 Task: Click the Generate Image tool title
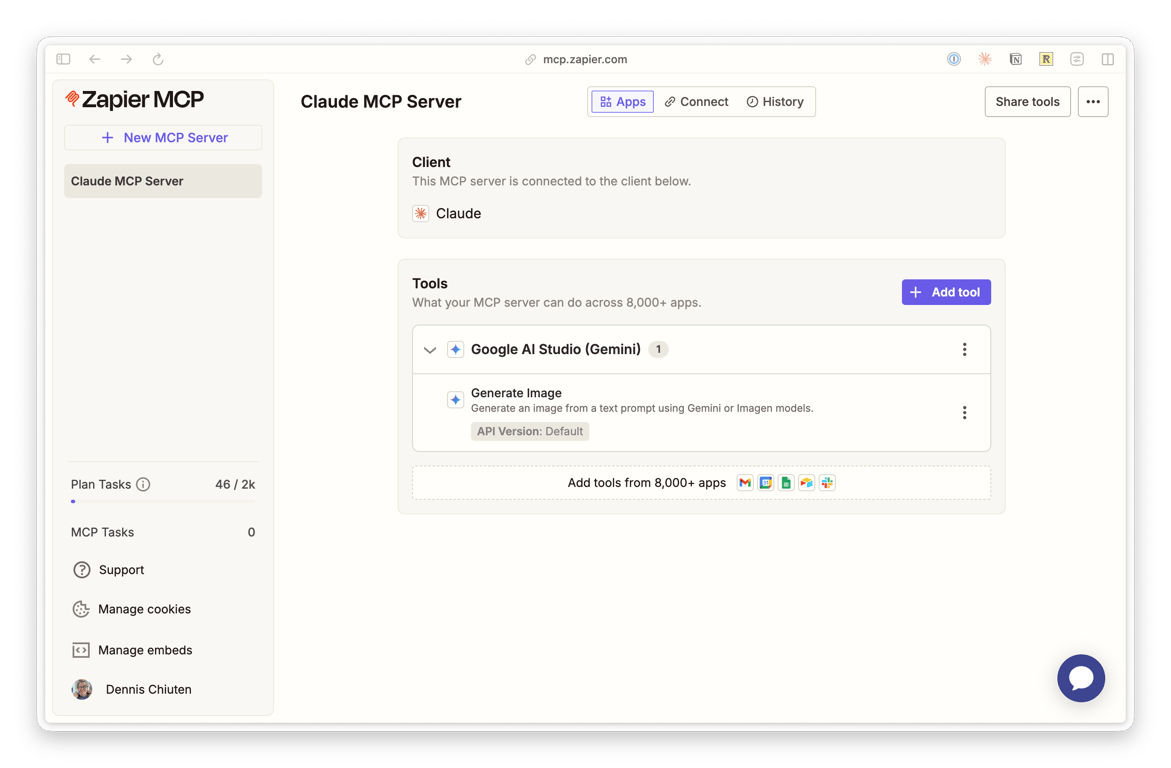tap(516, 393)
